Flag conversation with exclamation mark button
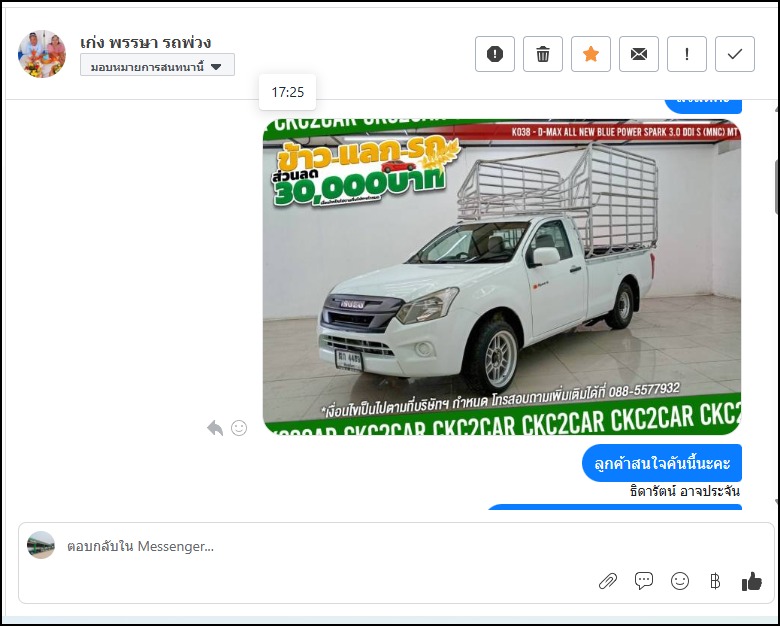Image resolution: width=780 pixels, height=626 pixels. pos(686,54)
